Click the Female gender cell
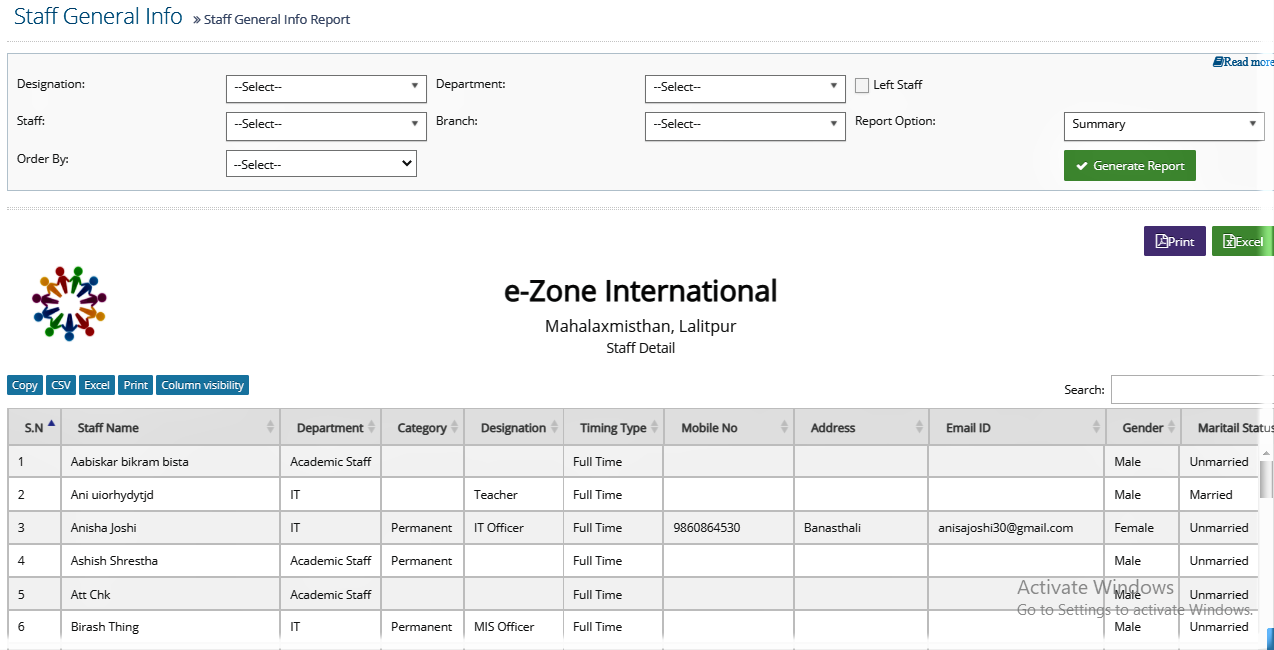 (1143, 528)
